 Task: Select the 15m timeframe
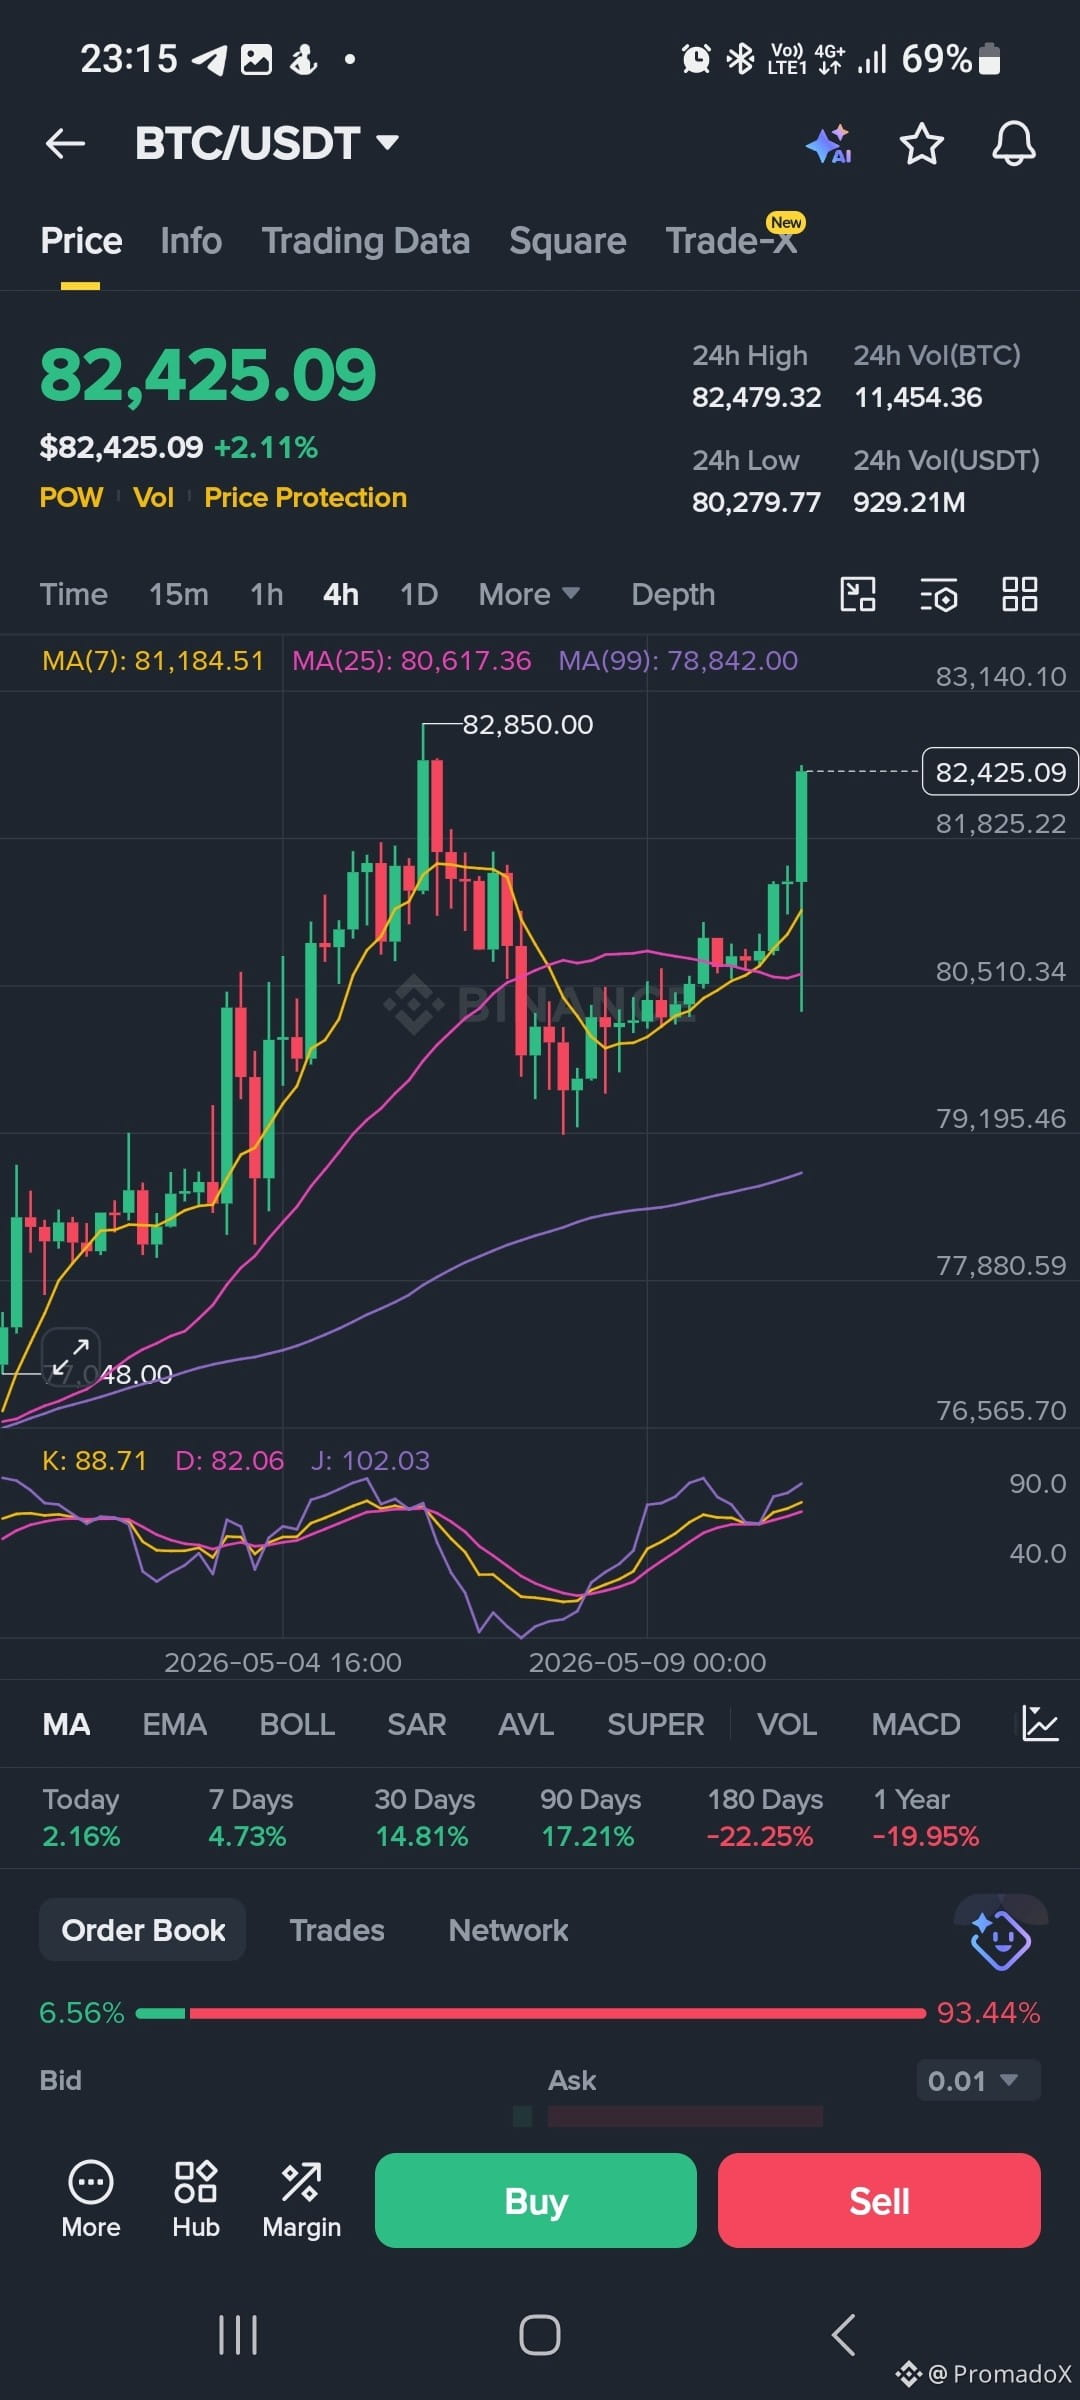pyautogui.click(x=179, y=594)
